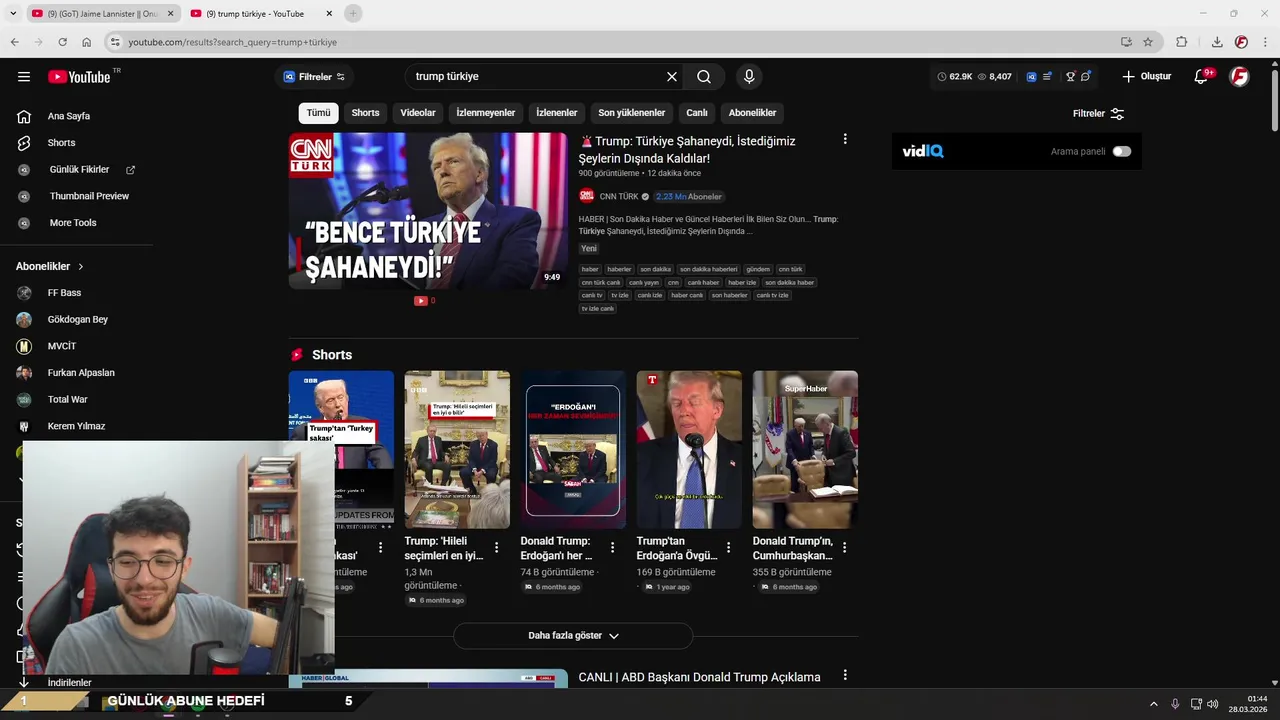Show hidden system tray icons chevron

click(1153, 704)
